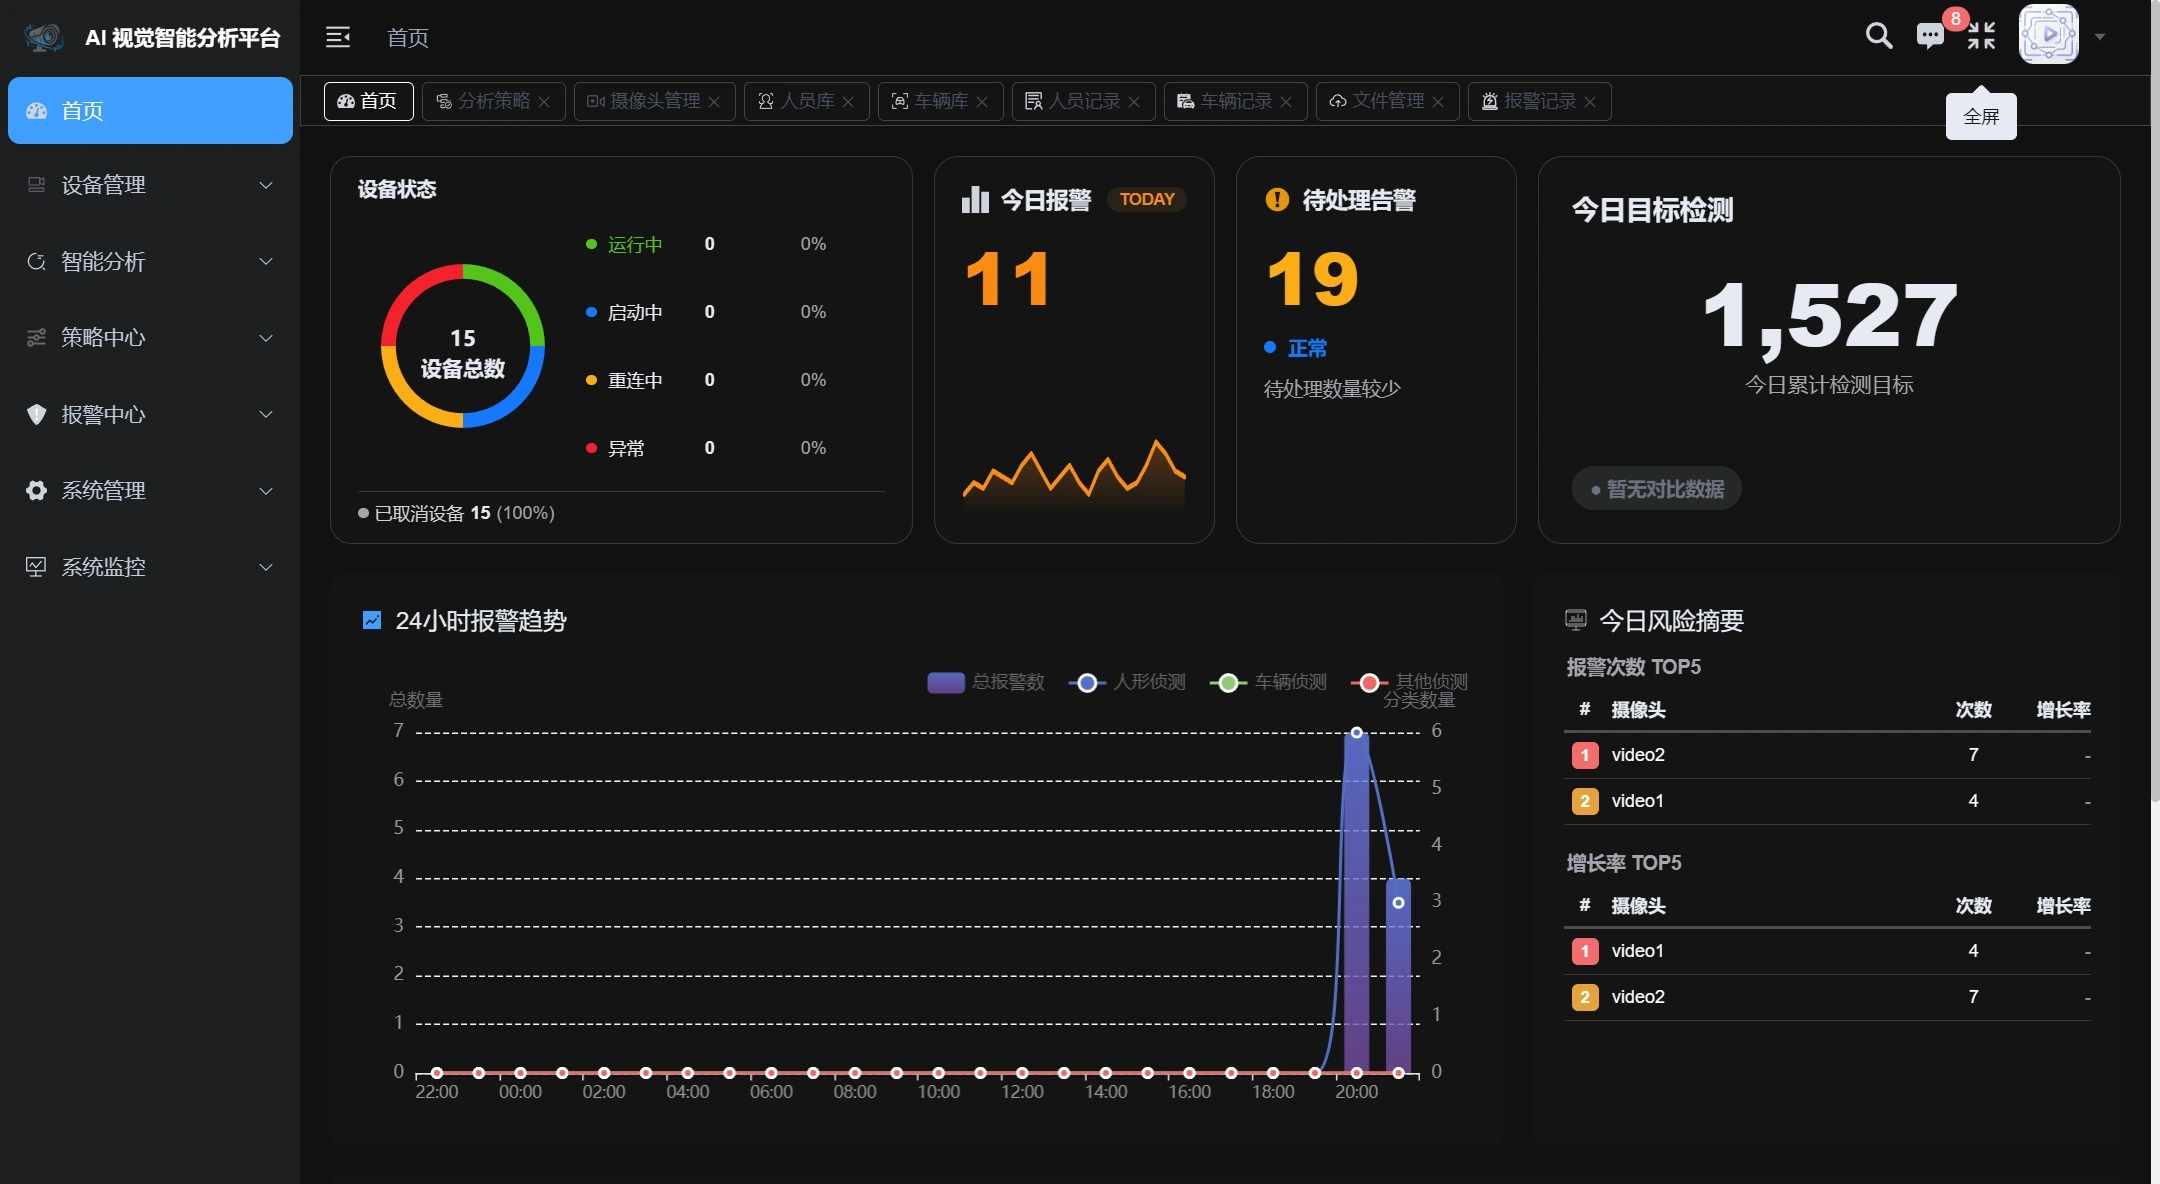Click the page vertical scrollbar

pyautogui.click(x=2154, y=400)
